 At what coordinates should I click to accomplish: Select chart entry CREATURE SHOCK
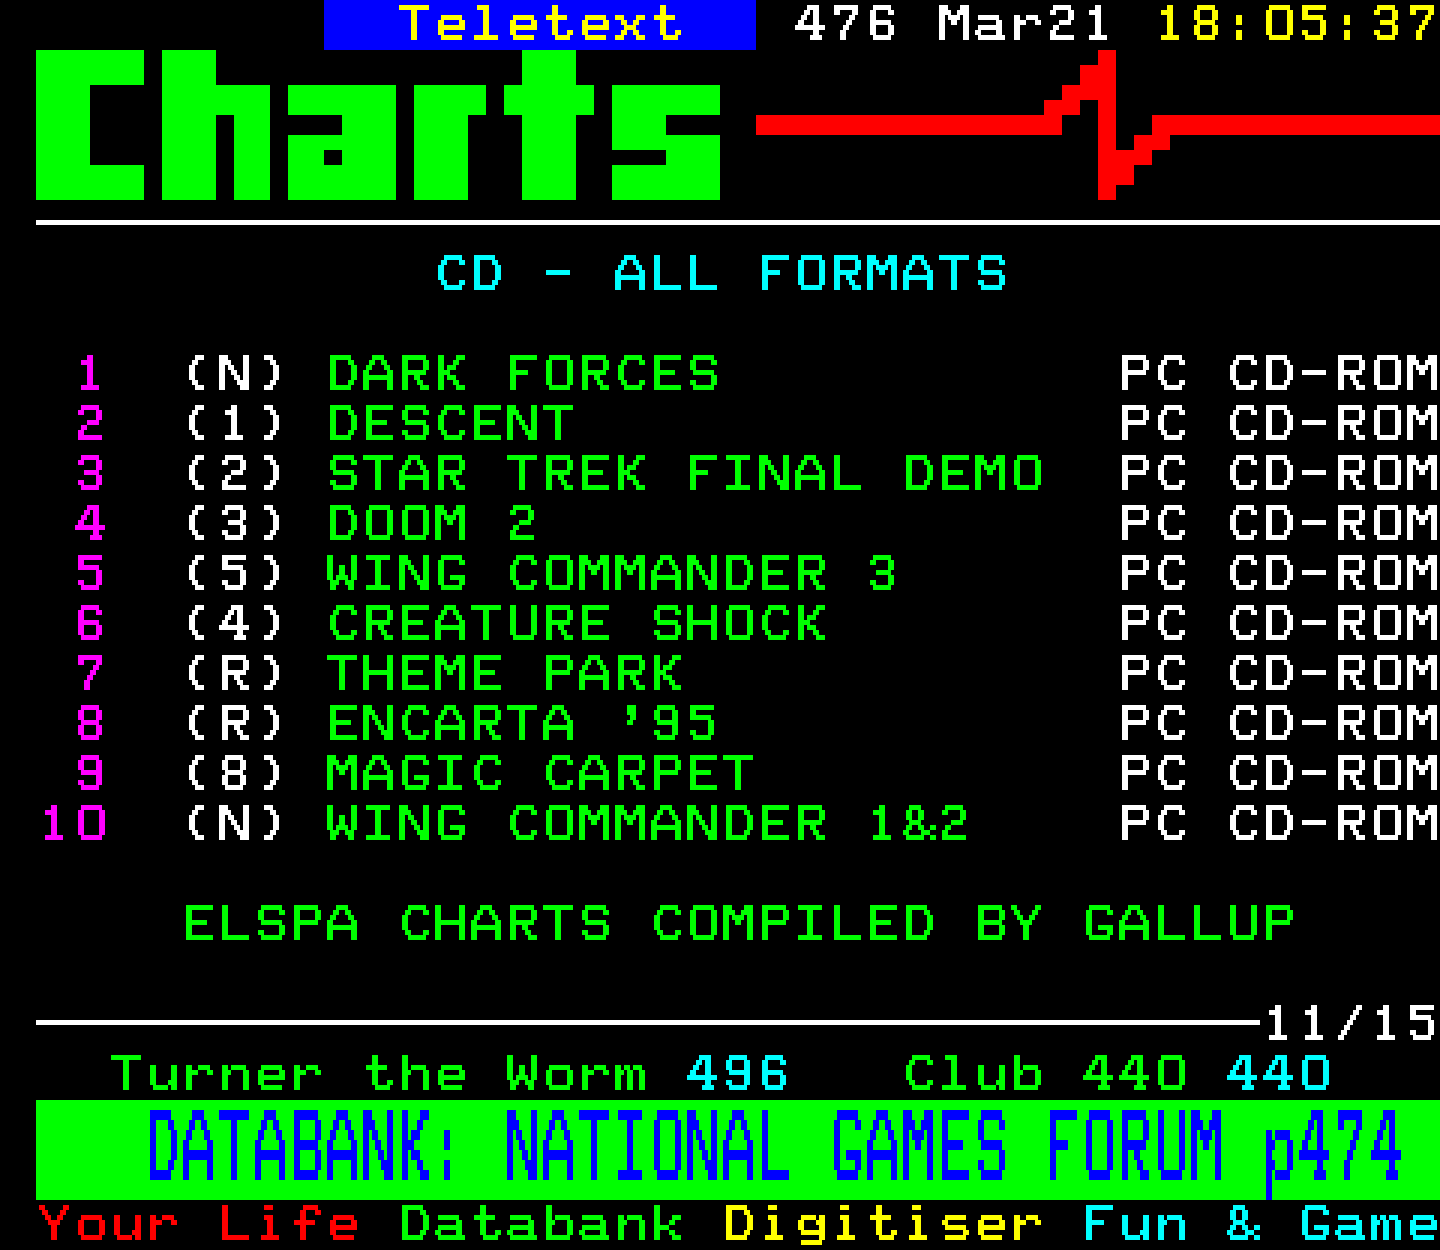(x=577, y=624)
